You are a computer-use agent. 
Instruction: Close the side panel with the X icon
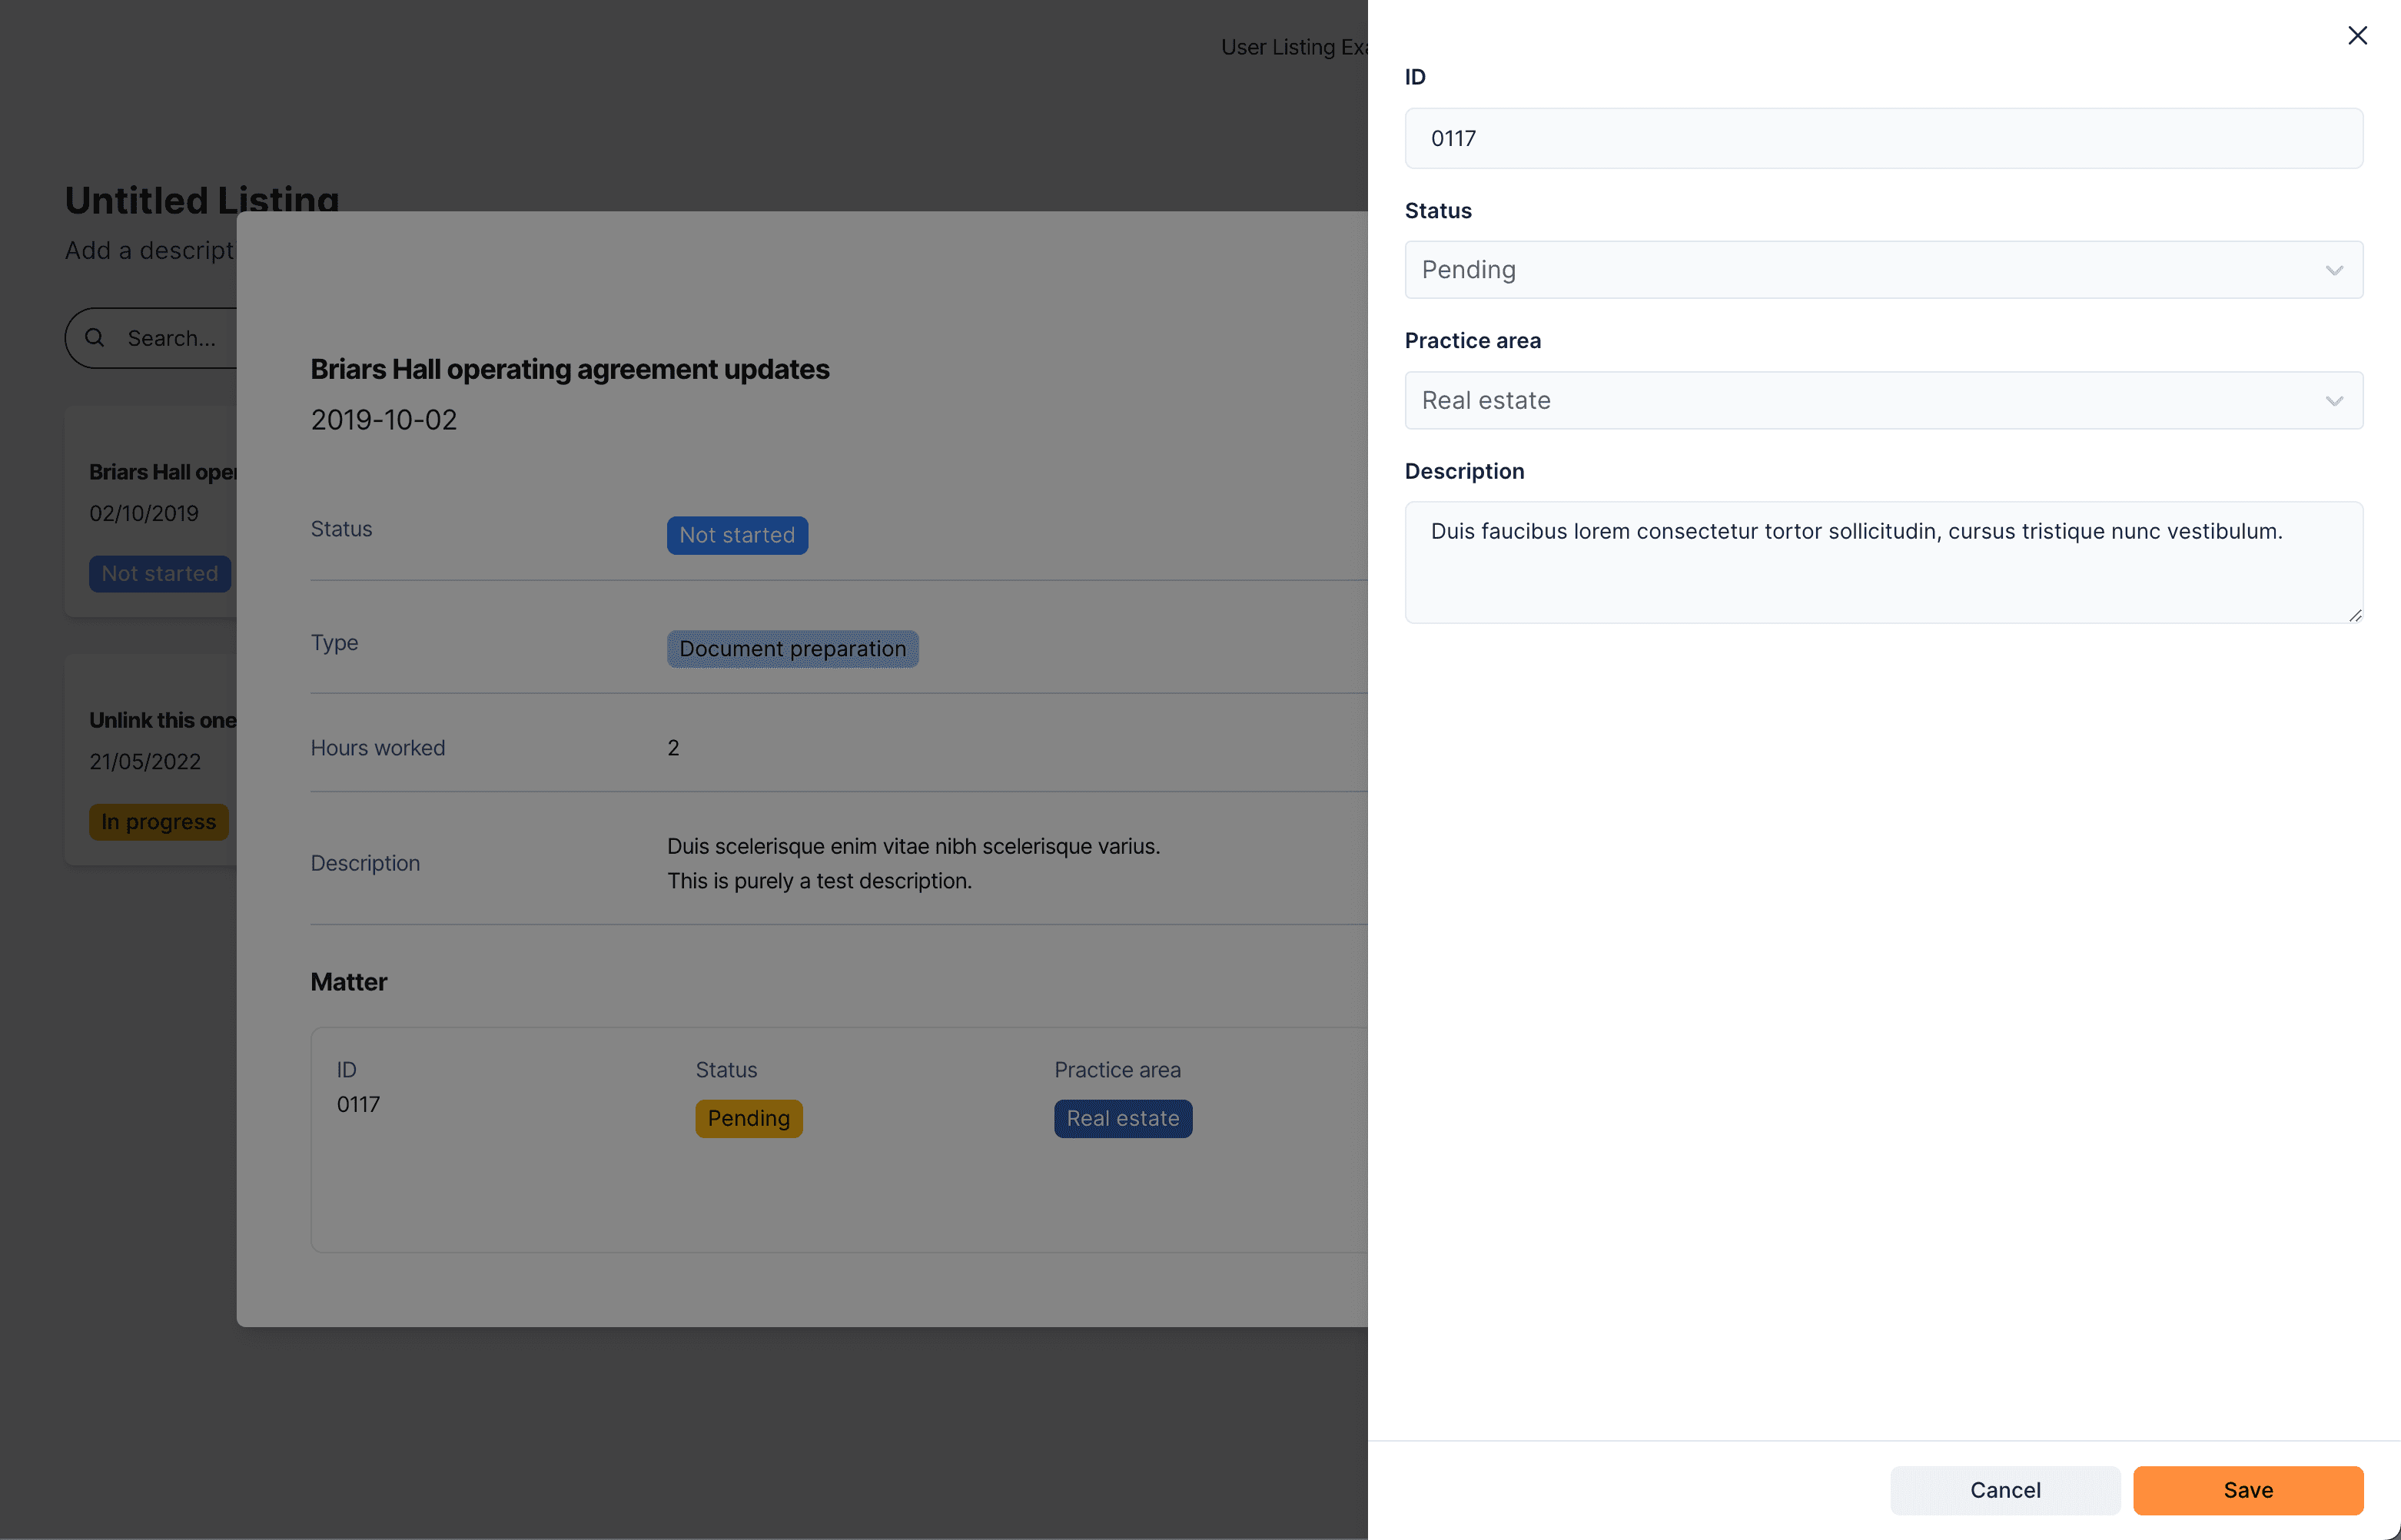(x=2357, y=36)
